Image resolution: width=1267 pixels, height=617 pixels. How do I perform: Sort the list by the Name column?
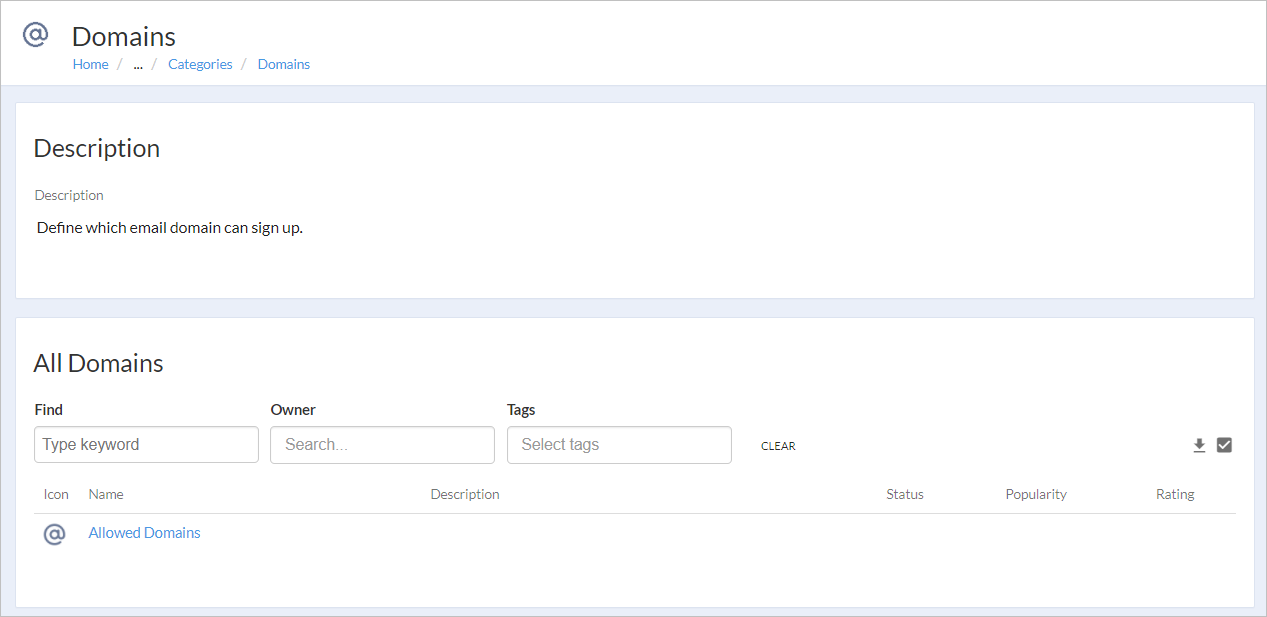click(105, 494)
